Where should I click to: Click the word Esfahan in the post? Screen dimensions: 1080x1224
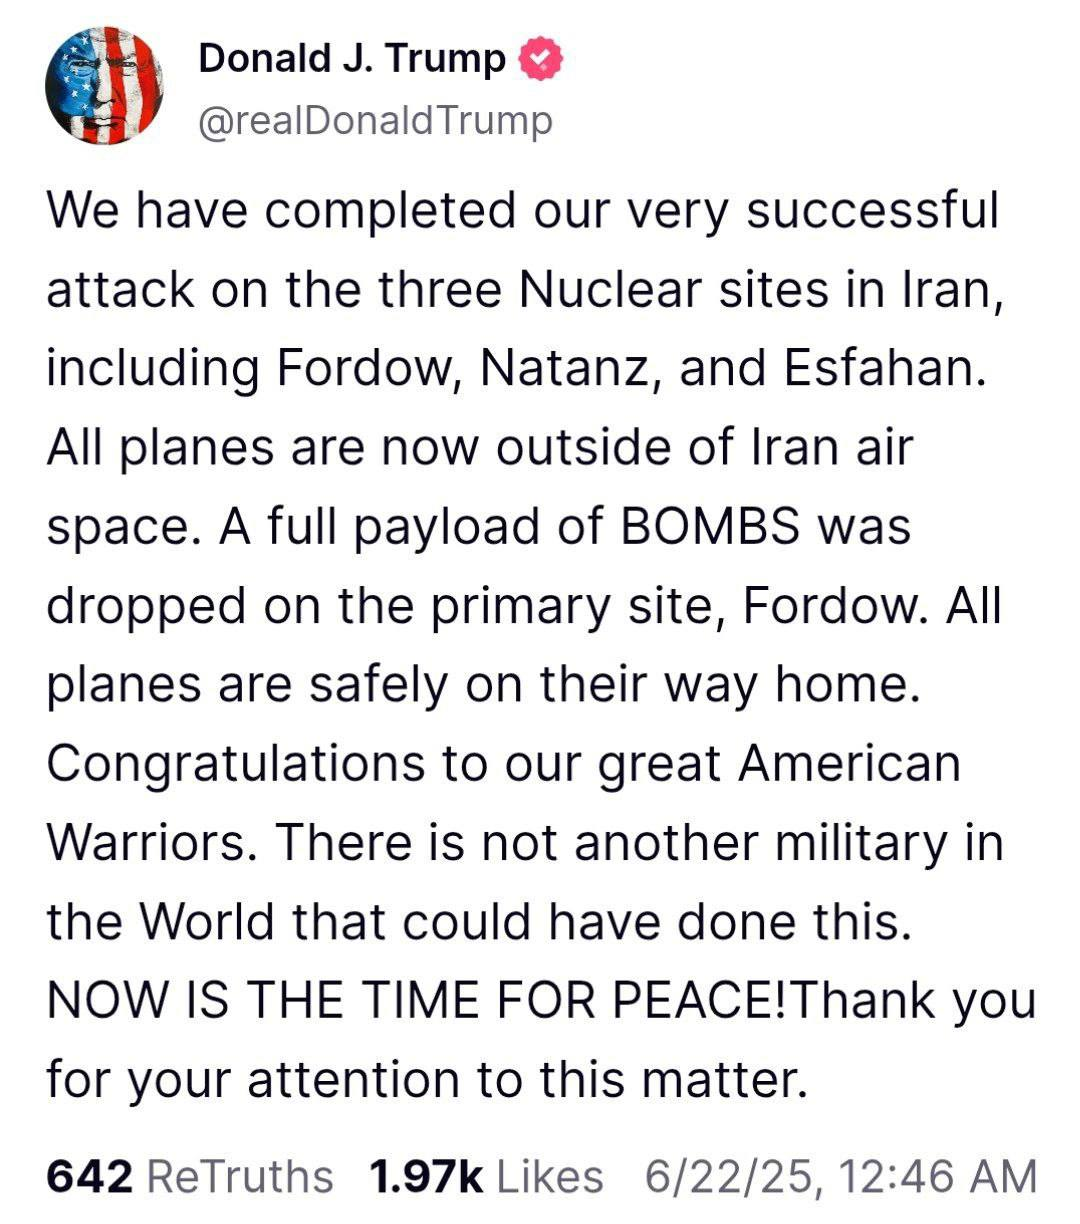coord(879,369)
